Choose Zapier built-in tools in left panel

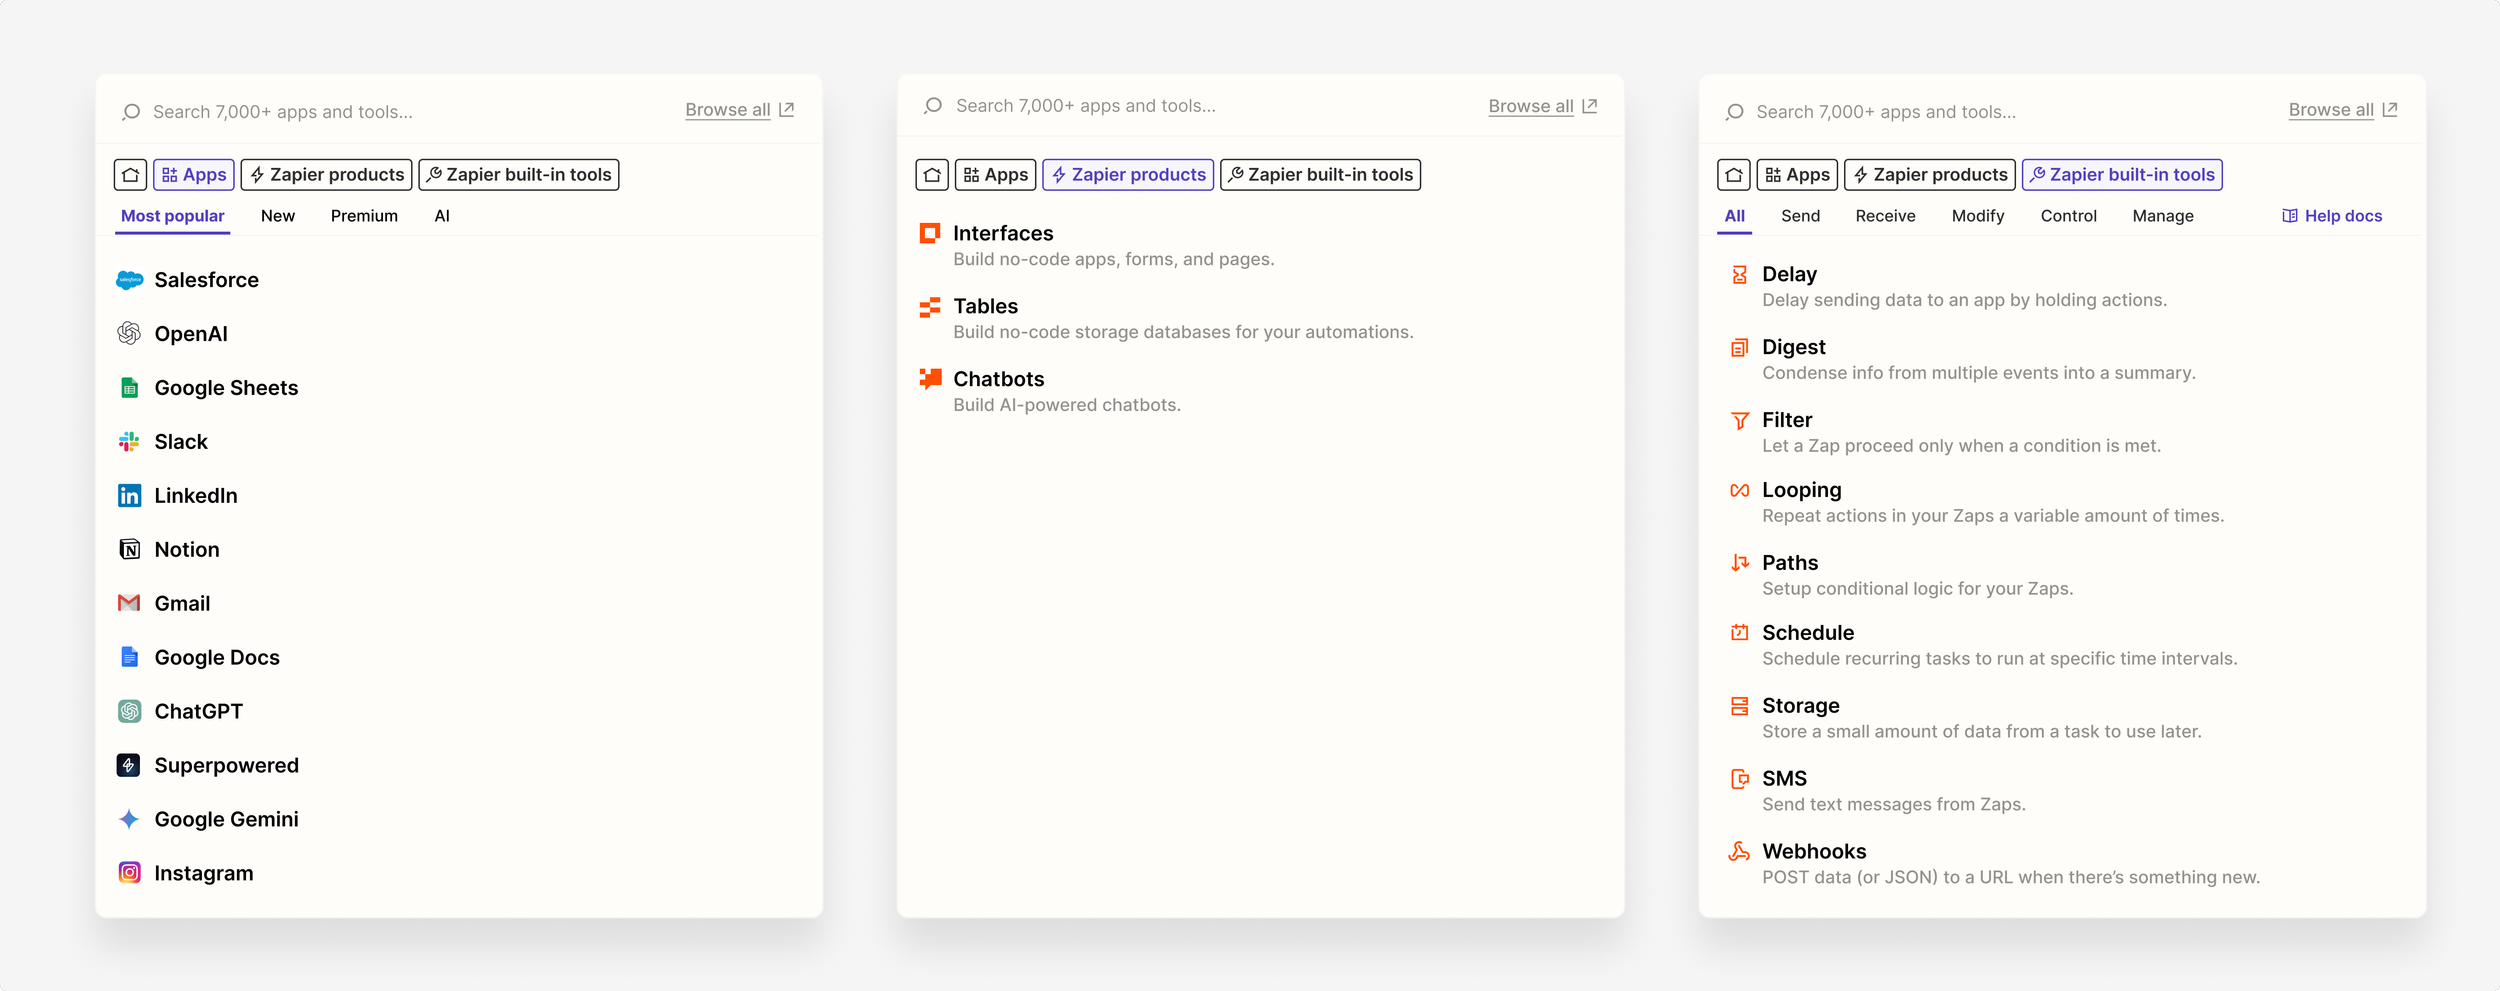(519, 175)
